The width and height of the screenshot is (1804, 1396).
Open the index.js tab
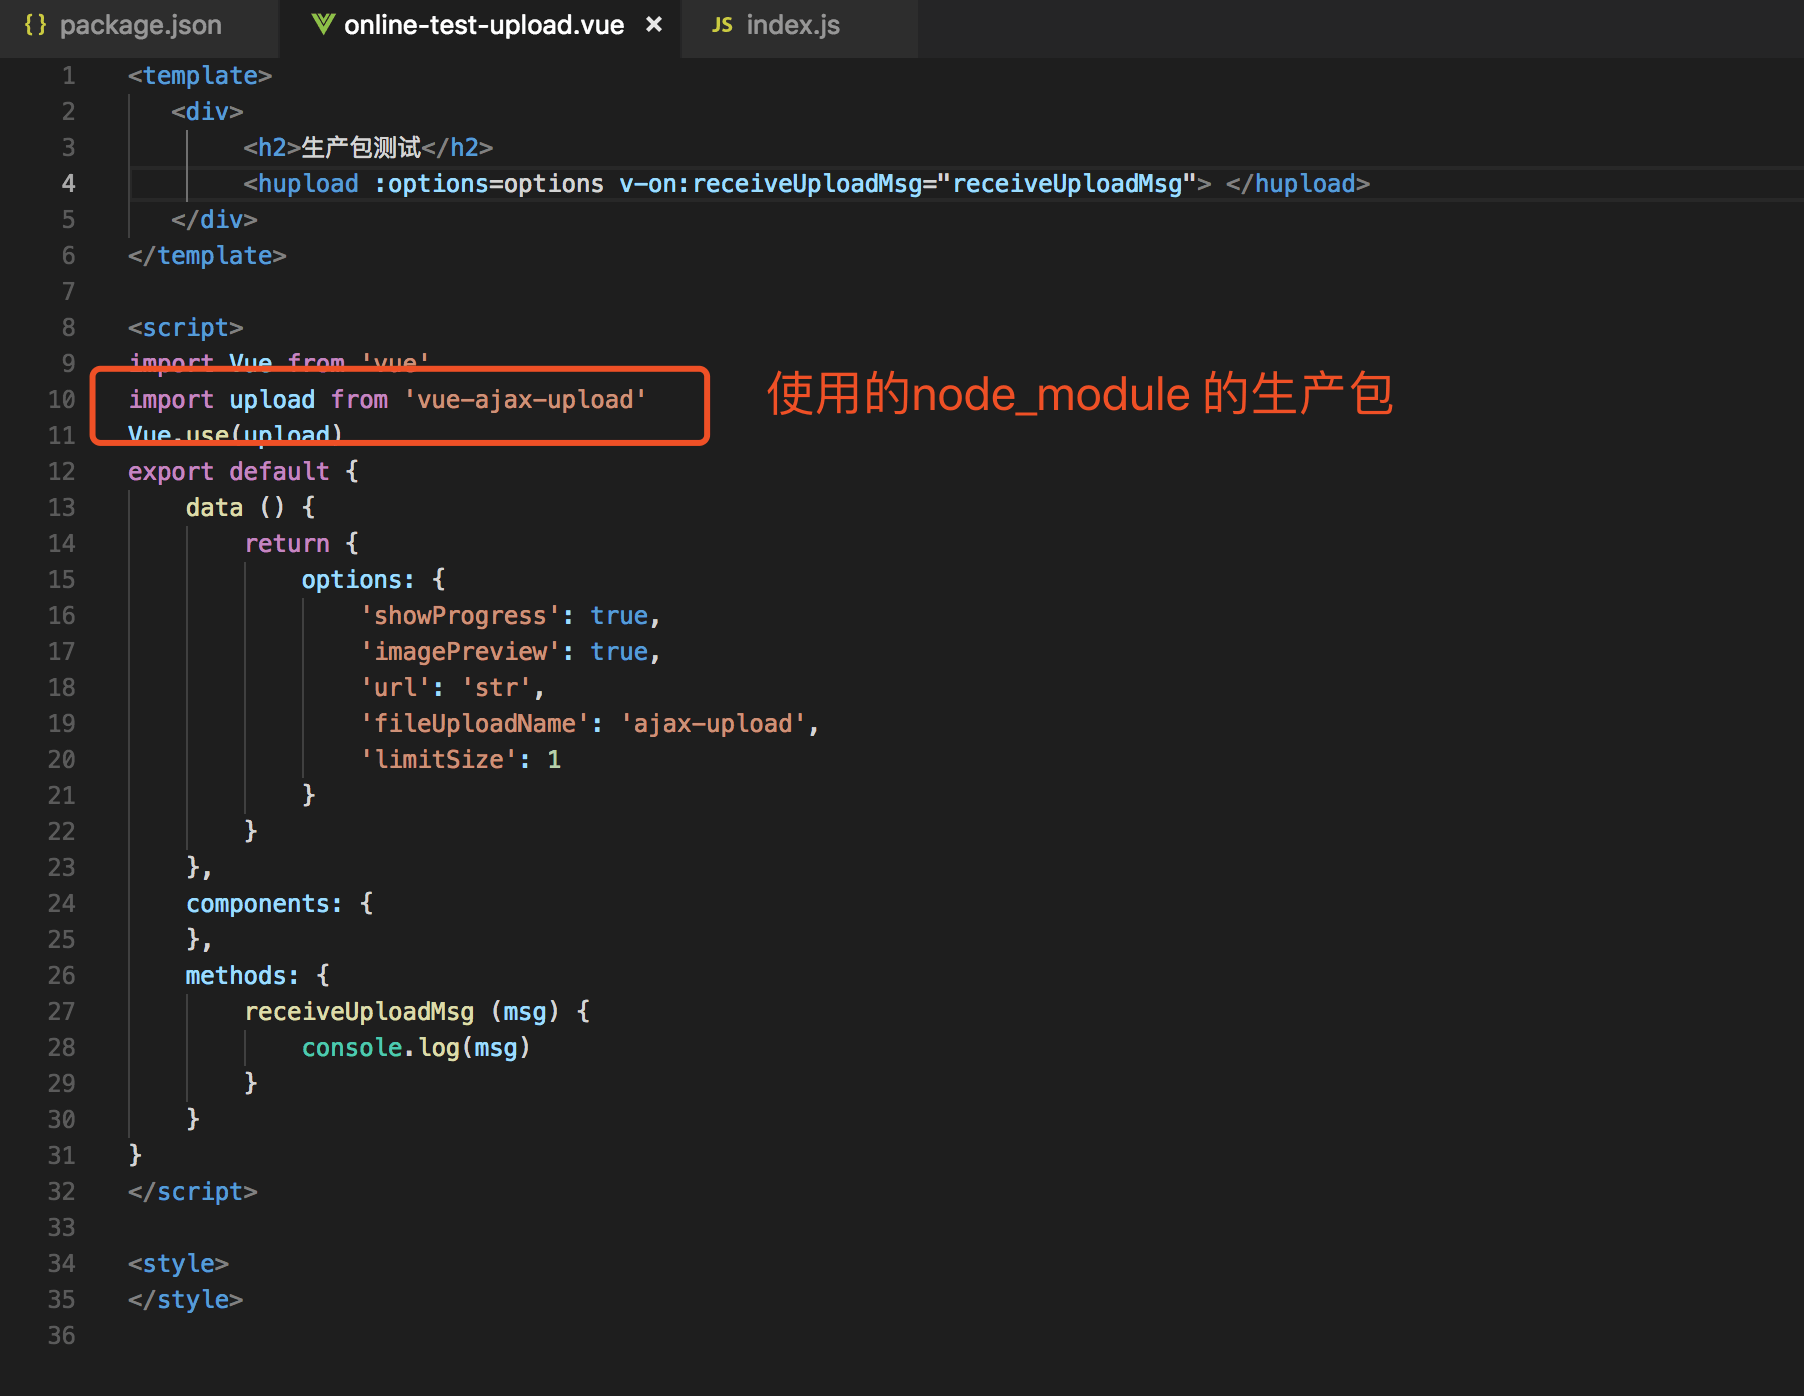tap(792, 25)
